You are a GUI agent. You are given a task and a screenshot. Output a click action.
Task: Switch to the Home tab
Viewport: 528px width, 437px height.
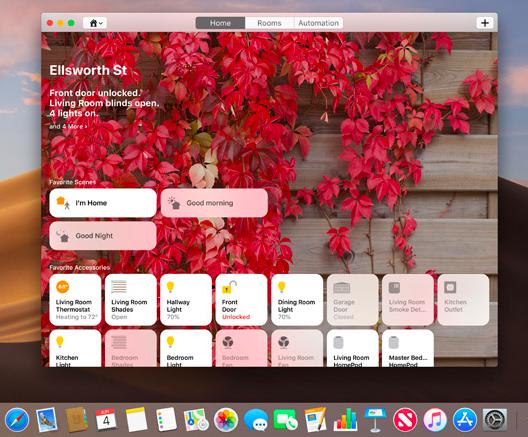[x=220, y=23]
